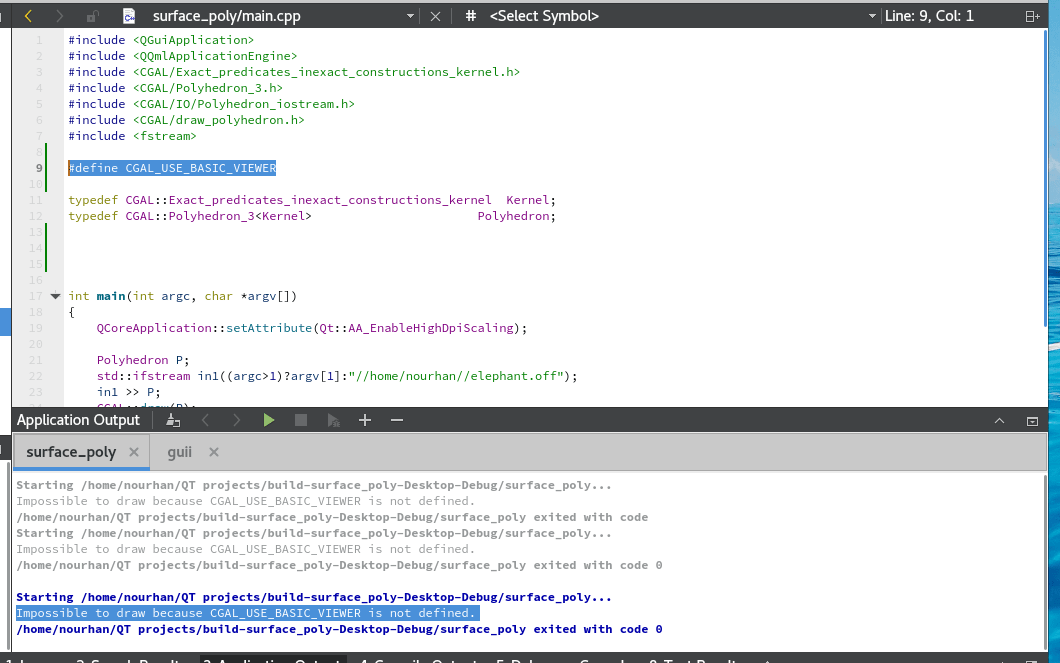The height and width of the screenshot is (663, 1060).
Task: Collapse the main function fold arrow
Action: (55, 296)
